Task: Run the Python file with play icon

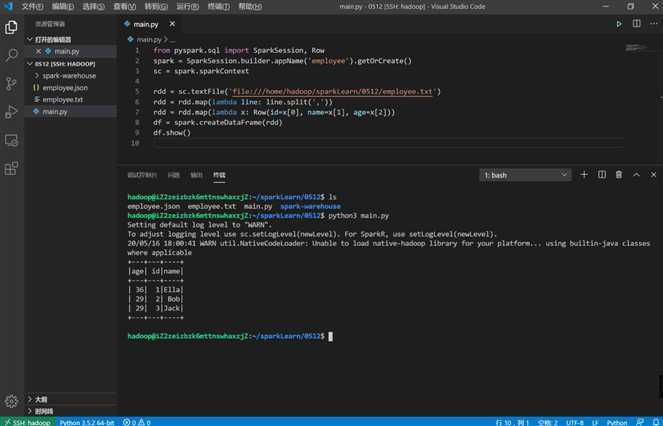Action: 619,24
